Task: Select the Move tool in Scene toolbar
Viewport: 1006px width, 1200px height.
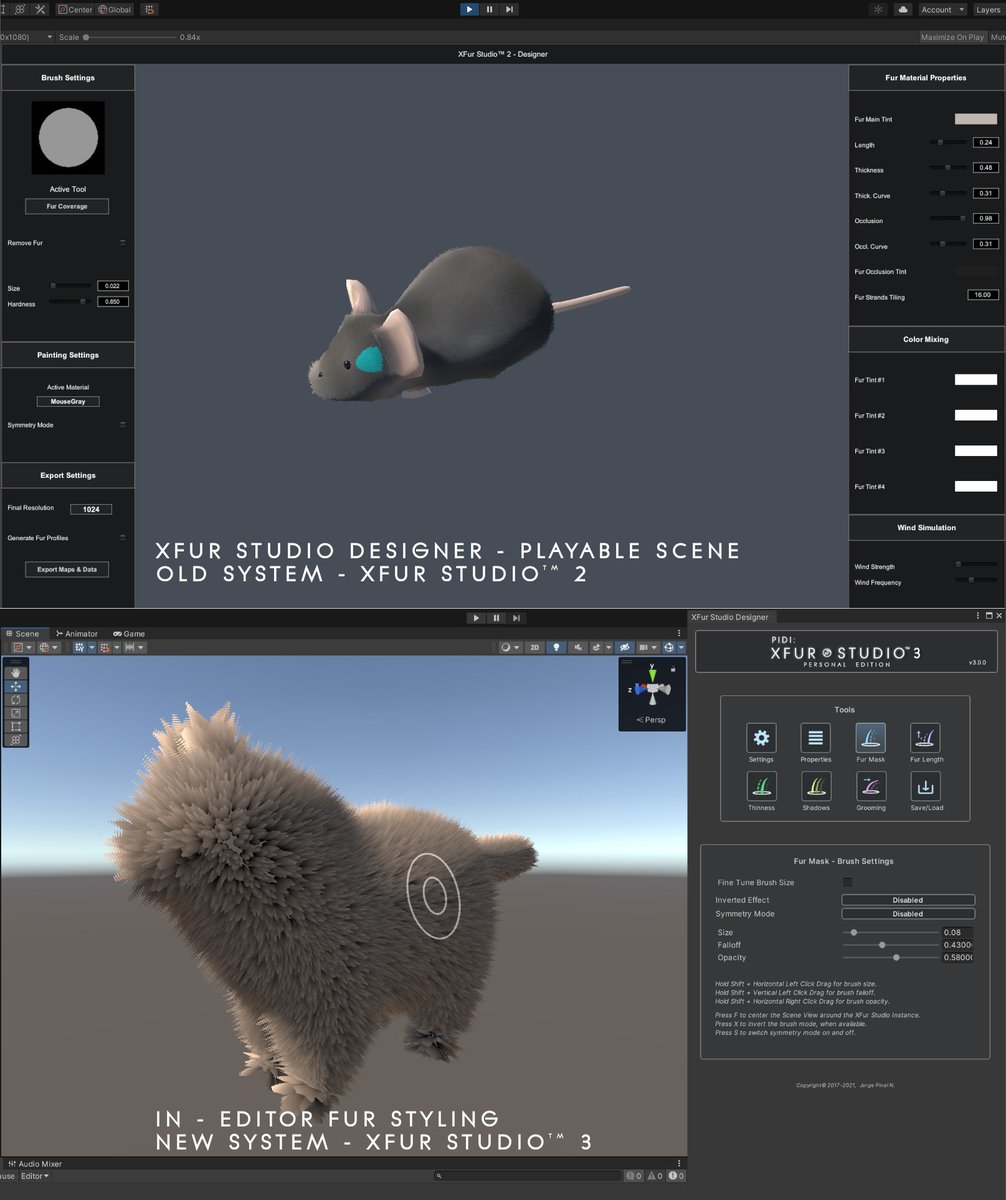Action: (x=15, y=687)
